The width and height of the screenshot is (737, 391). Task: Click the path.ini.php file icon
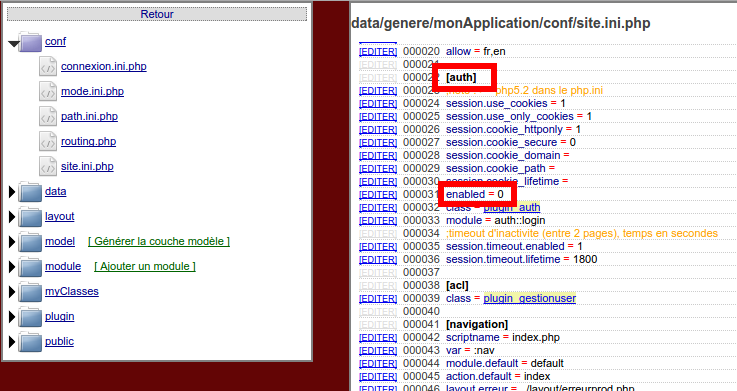pyautogui.click(x=48, y=116)
